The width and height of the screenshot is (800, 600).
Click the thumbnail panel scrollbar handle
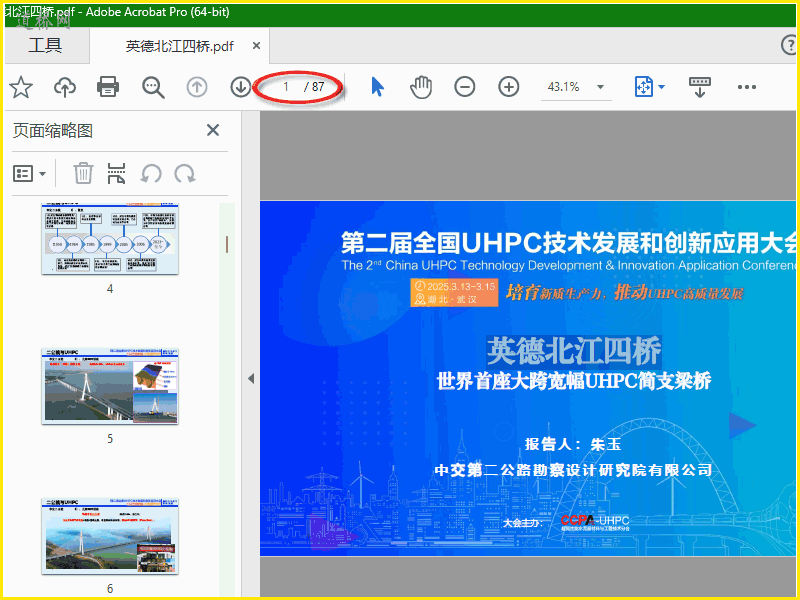227,244
